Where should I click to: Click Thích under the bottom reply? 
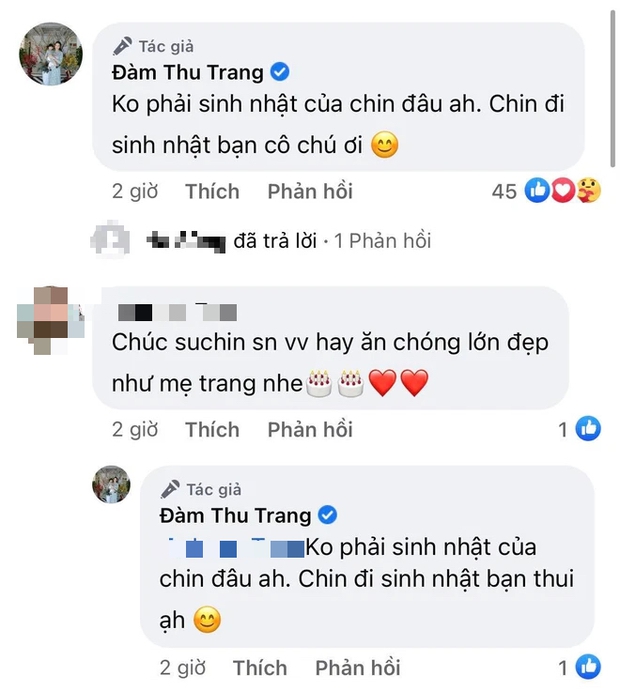[260, 668]
